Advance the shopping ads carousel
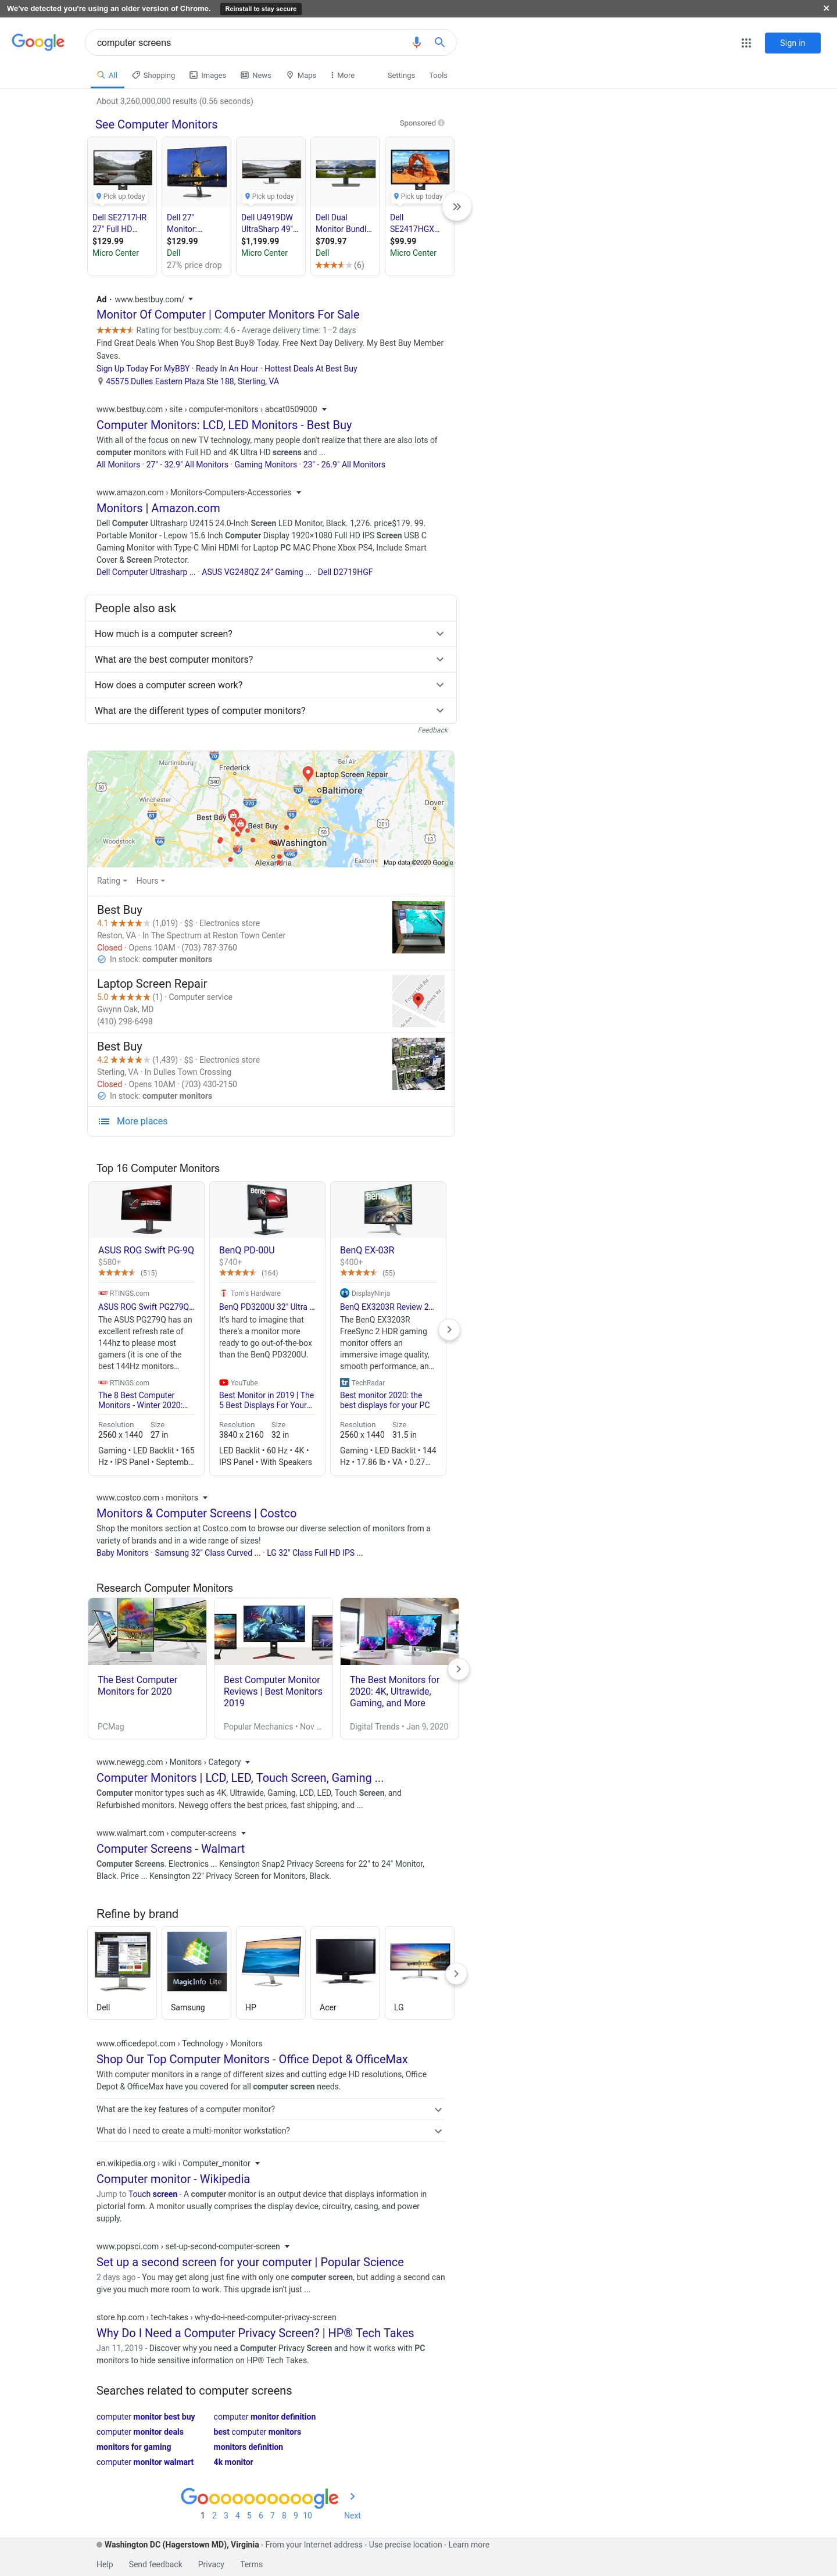The height and width of the screenshot is (2576, 837). (457, 206)
